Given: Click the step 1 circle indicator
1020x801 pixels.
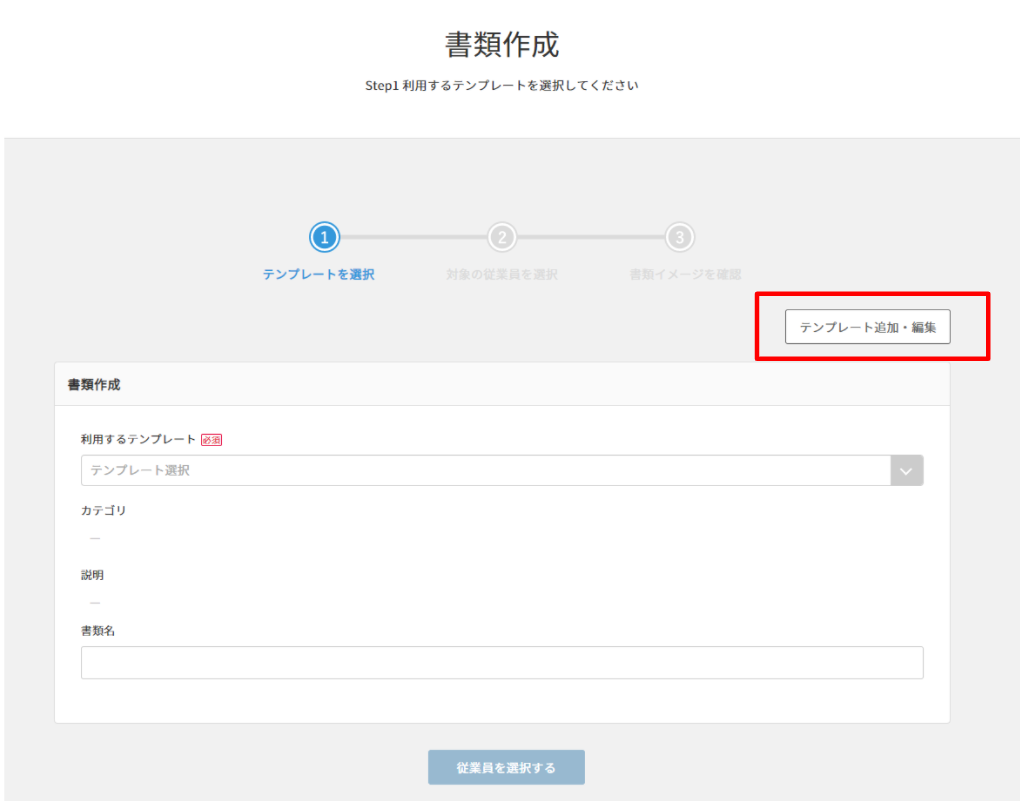Looking at the screenshot, I should pyautogui.click(x=325, y=237).
